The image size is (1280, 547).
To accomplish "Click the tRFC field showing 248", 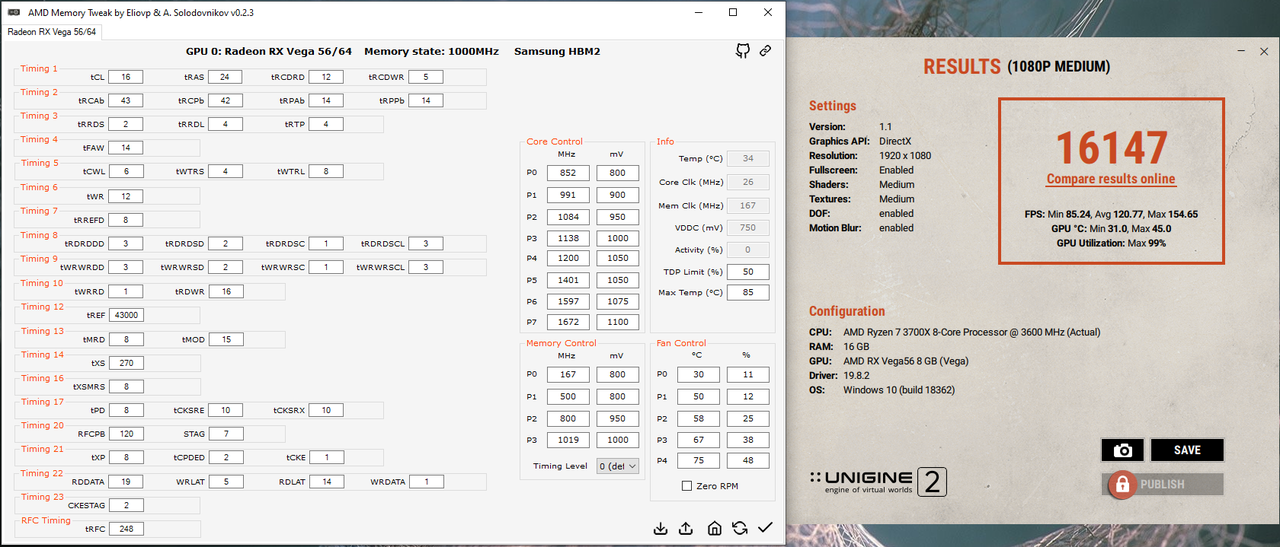I will pyautogui.click(x=126, y=529).
